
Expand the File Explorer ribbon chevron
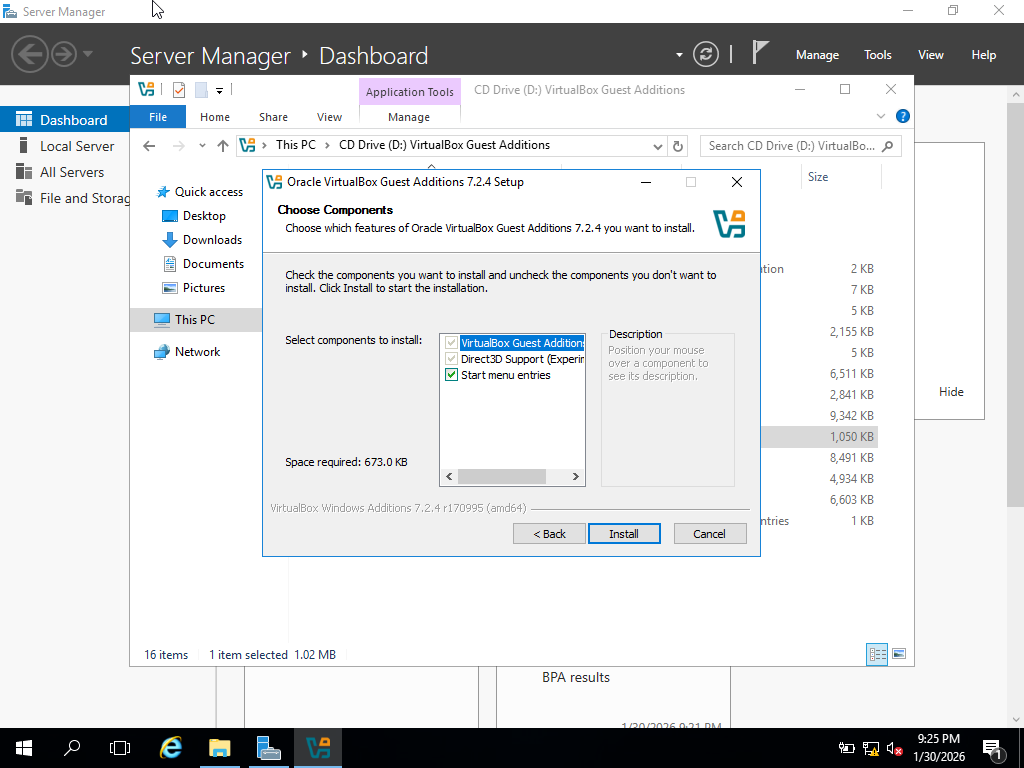[x=881, y=117]
